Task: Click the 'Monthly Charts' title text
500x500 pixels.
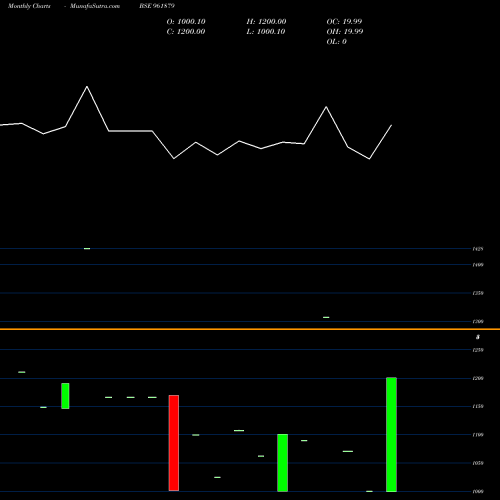Action: (29, 6)
